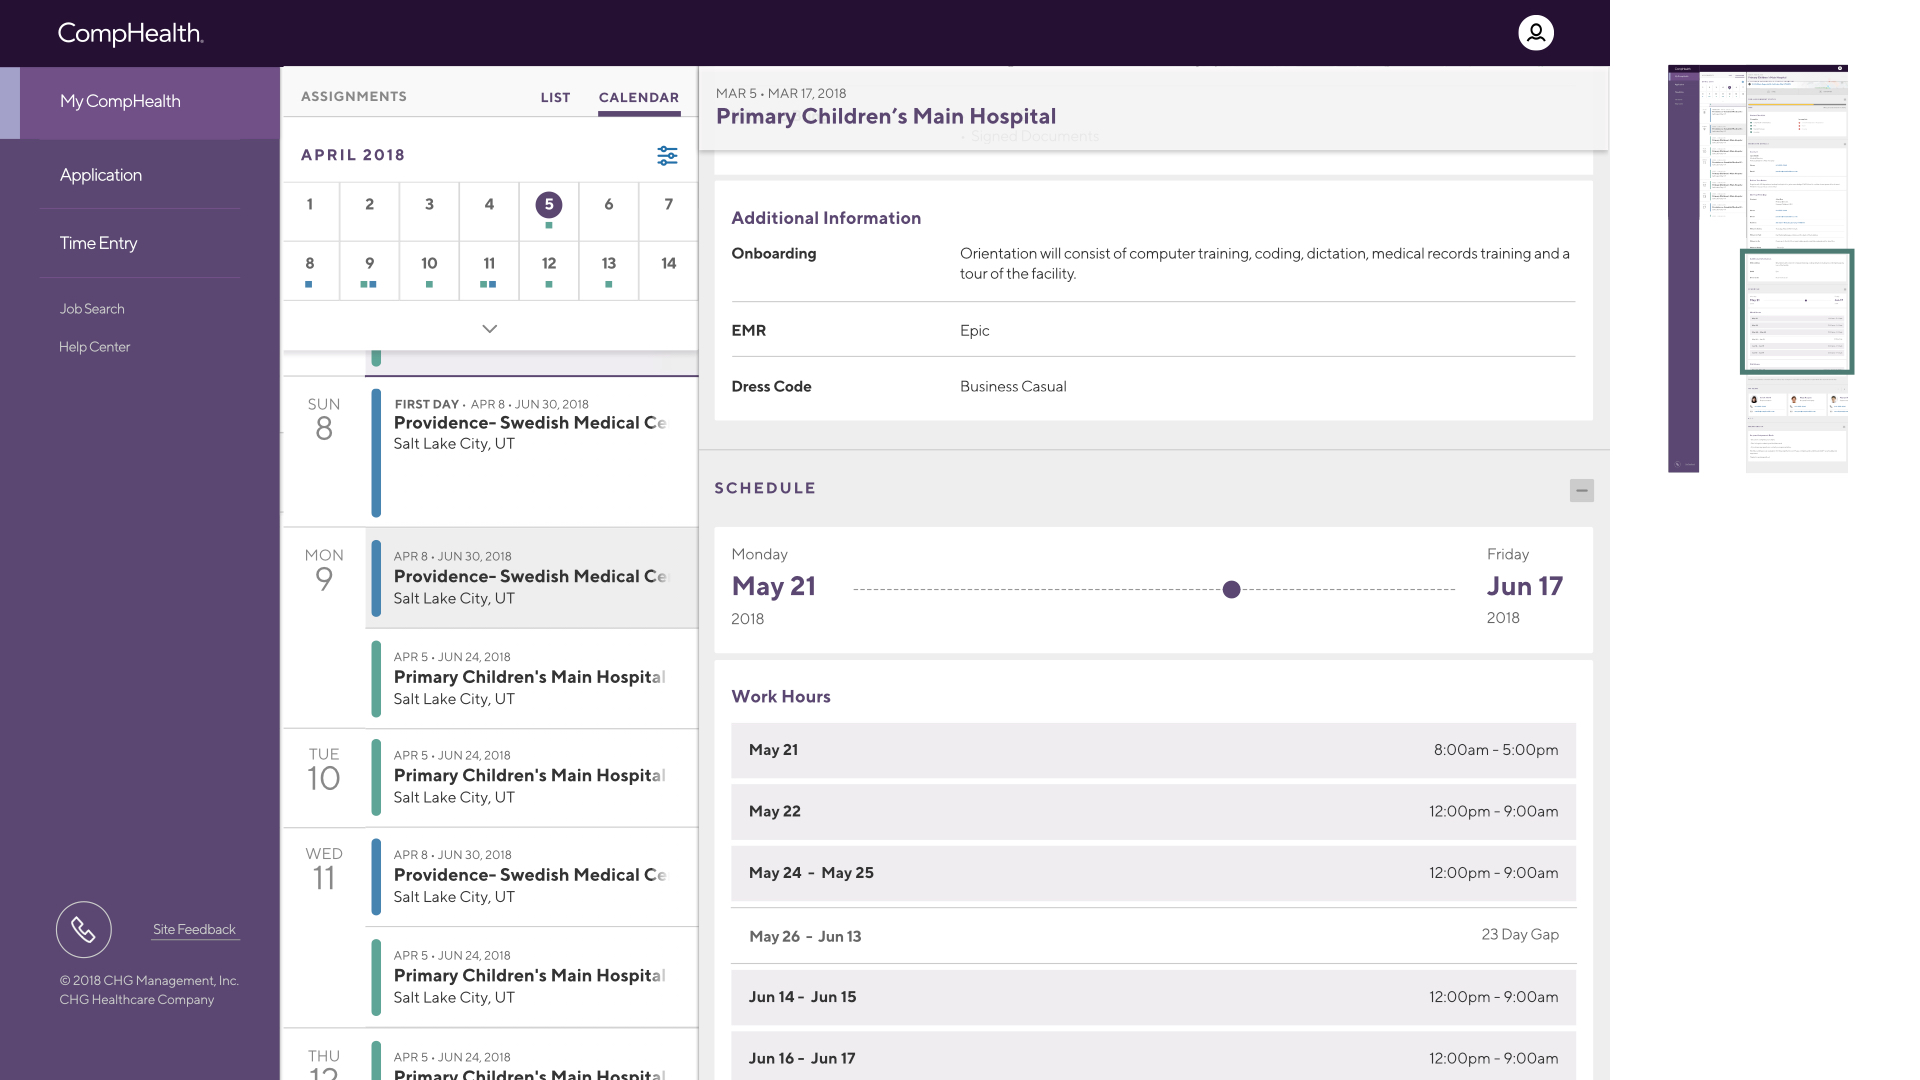Image resolution: width=1920 pixels, height=1080 pixels.
Task: Open Sunday 8 Providence-Swedish first day assignment
Action: point(532,452)
